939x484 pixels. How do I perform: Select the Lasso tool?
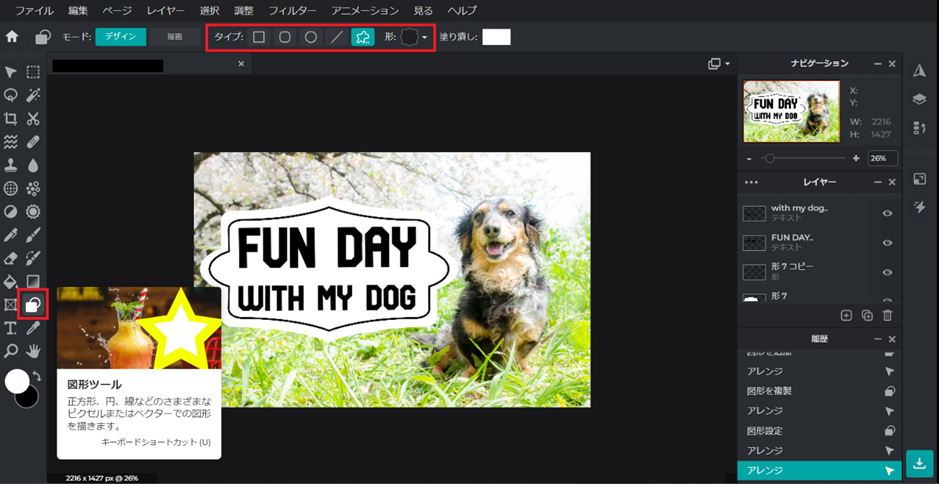(10, 95)
